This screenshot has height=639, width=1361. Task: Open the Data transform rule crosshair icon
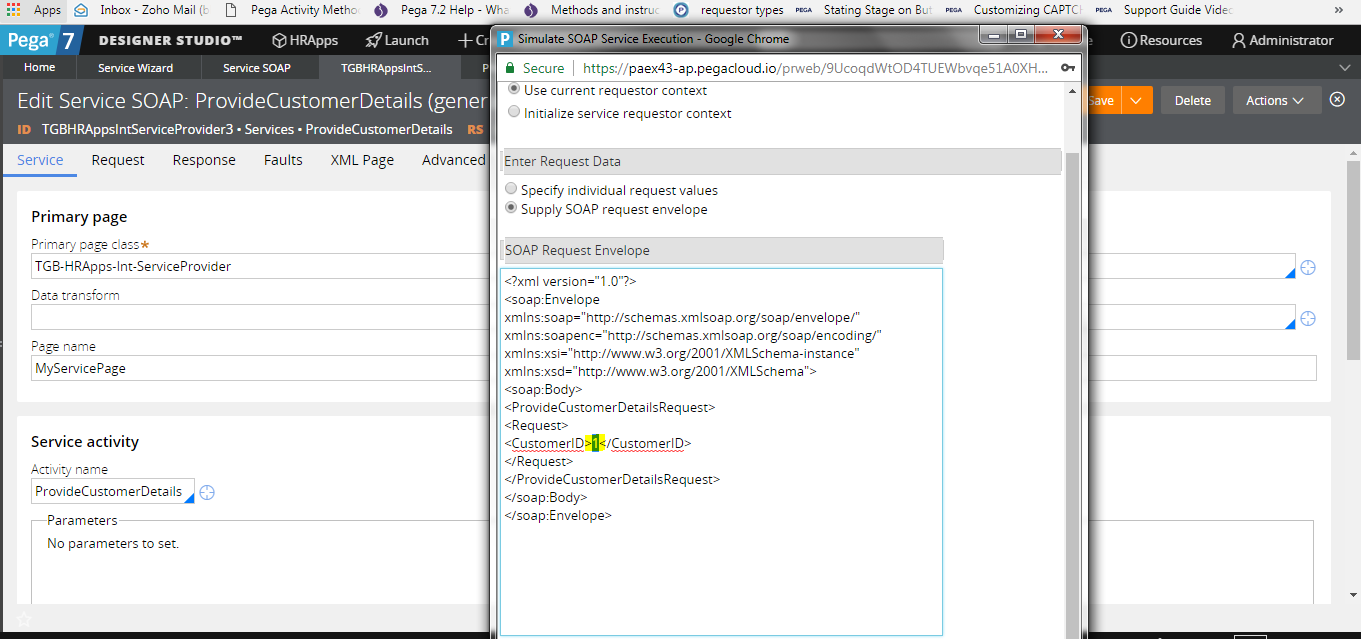point(1307,318)
